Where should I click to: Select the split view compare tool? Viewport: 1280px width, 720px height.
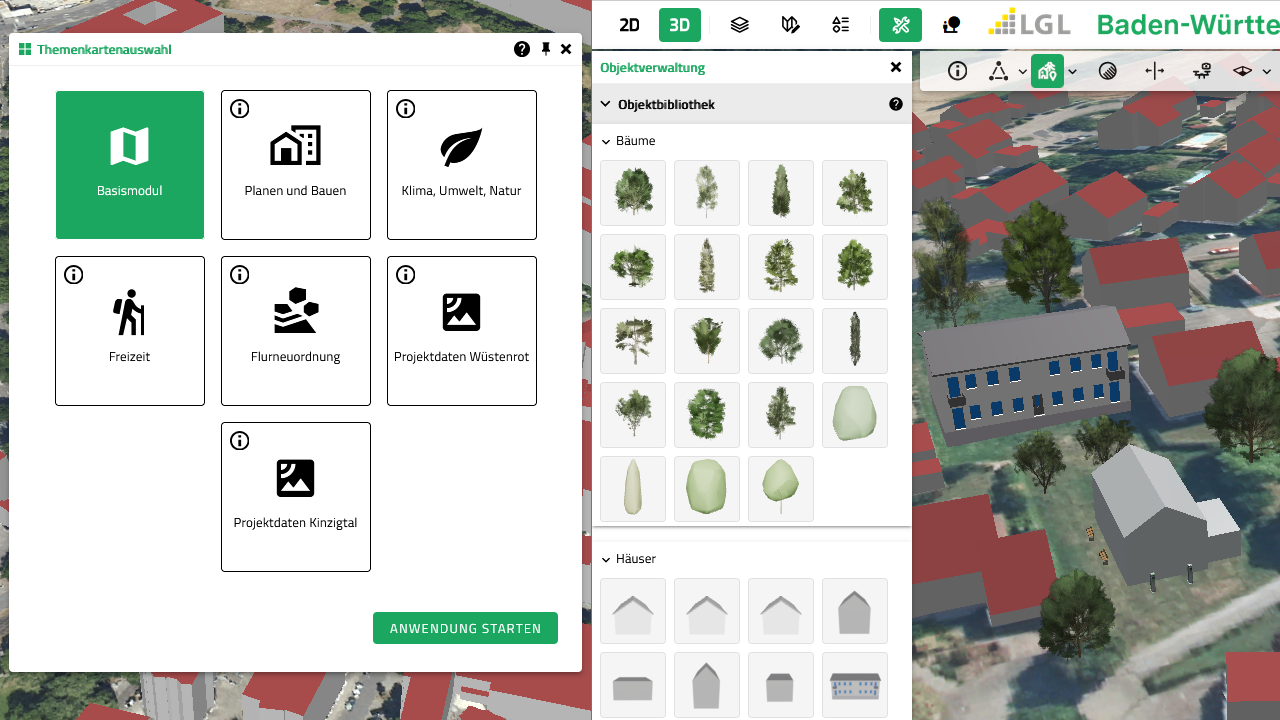coord(1154,71)
